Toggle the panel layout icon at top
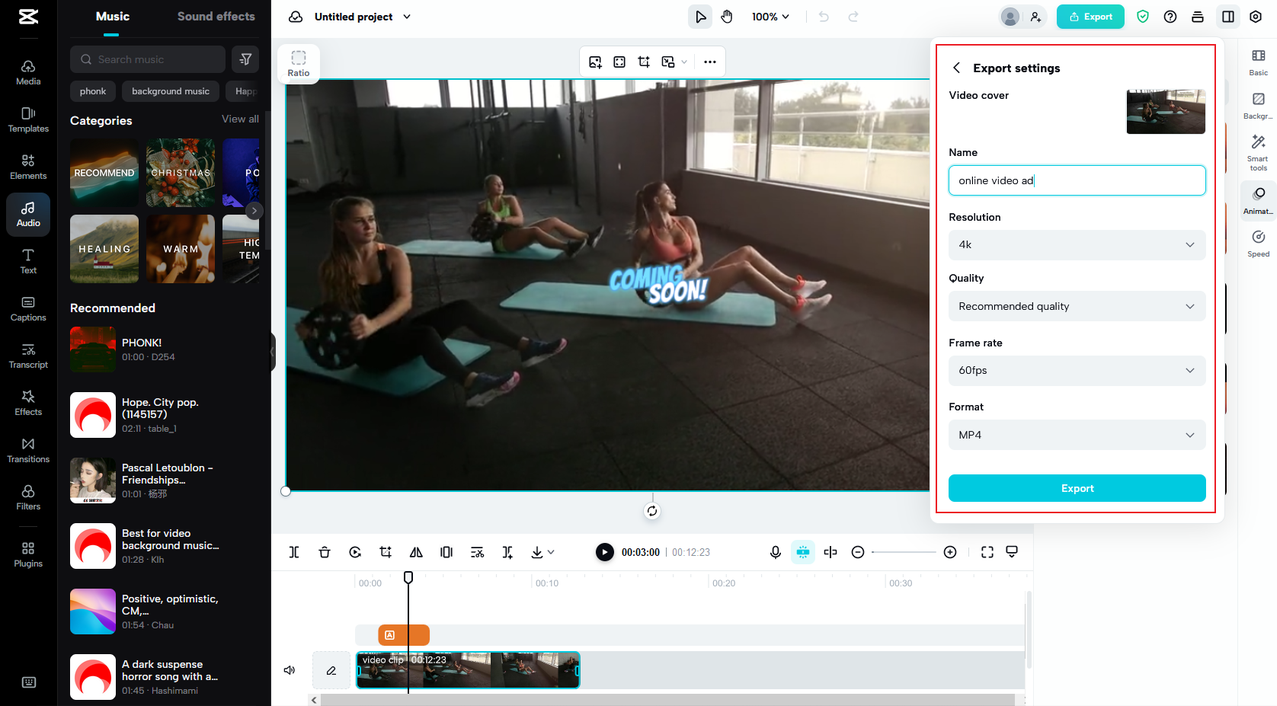The image size is (1277, 706). click(1228, 16)
